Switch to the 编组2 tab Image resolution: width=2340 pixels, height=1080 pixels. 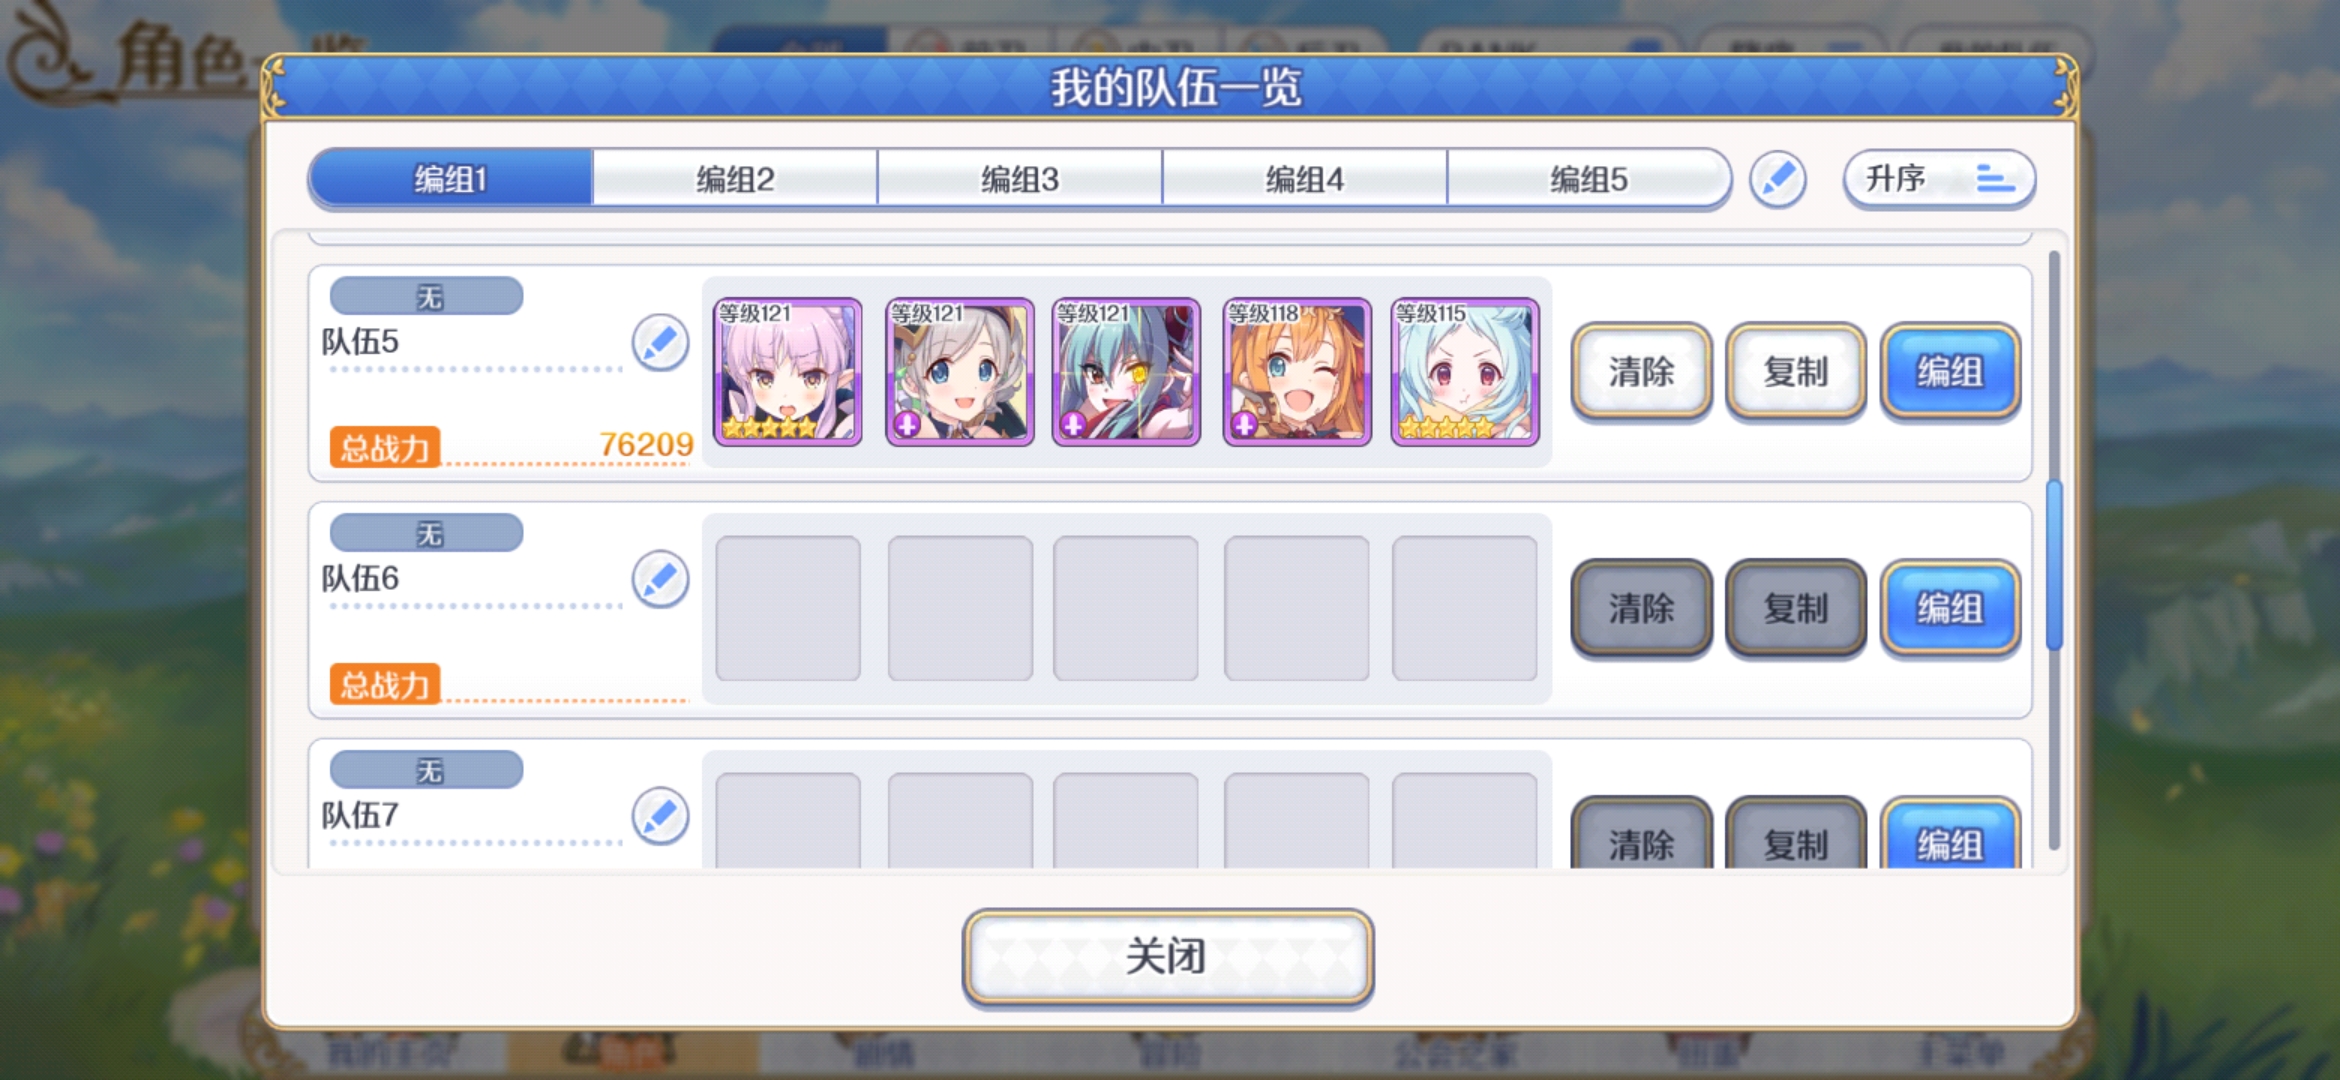(x=735, y=179)
